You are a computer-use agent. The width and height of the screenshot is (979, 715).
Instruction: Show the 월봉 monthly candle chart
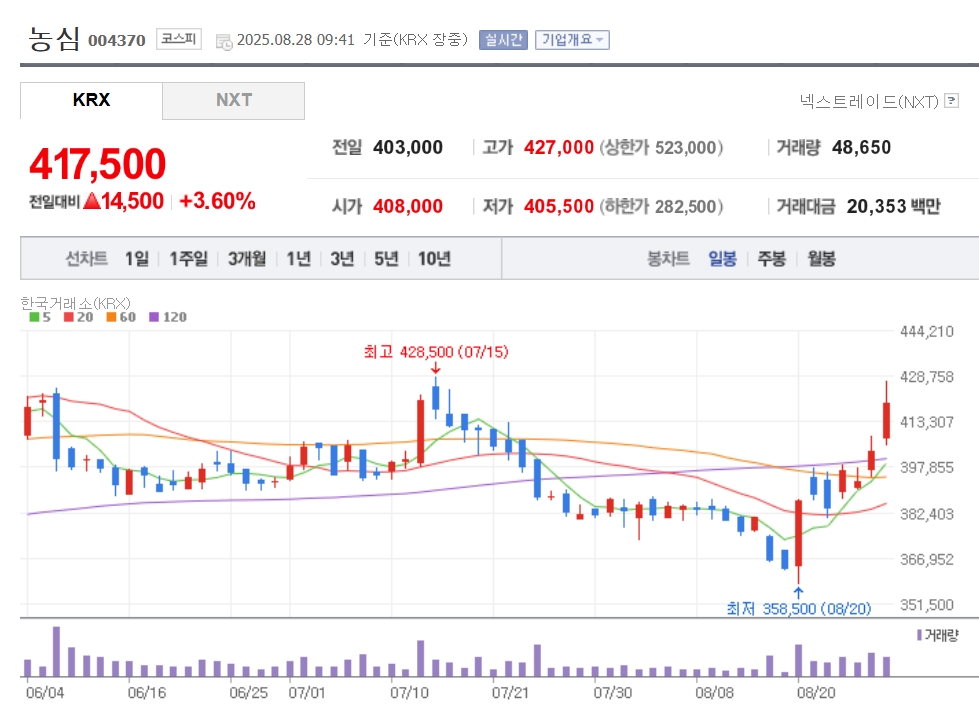click(821, 259)
